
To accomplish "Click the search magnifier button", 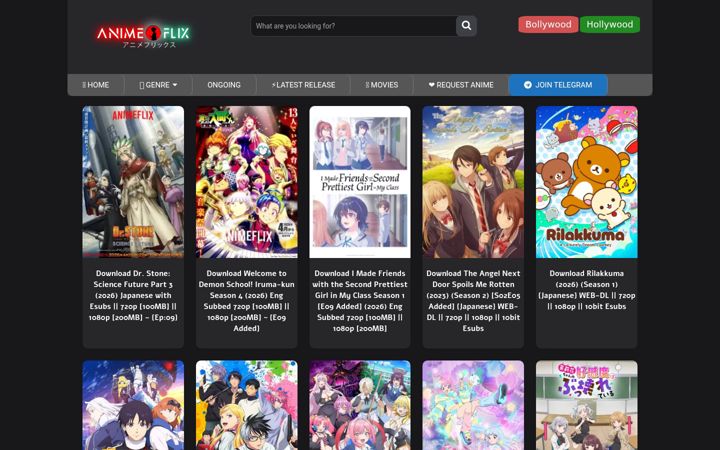I will pos(466,26).
